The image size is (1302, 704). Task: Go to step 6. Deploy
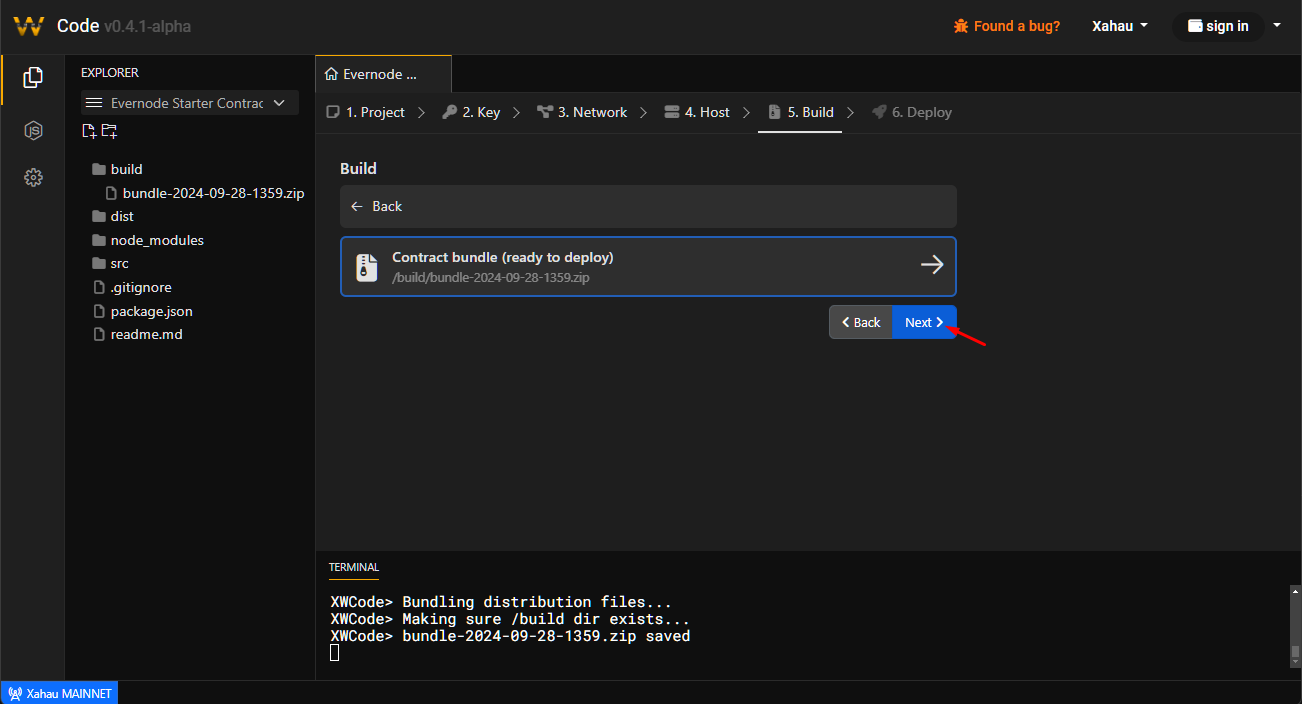pos(912,112)
